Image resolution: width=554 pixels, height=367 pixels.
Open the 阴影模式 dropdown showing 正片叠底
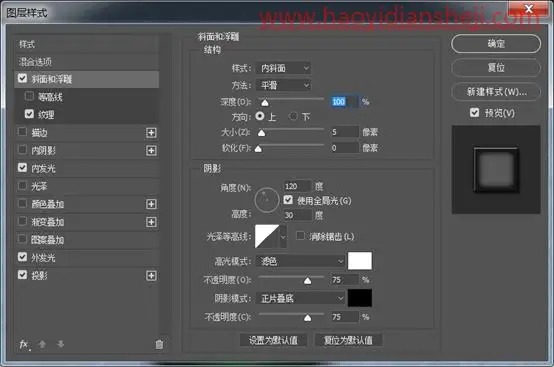pyautogui.click(x=300, y=298)
